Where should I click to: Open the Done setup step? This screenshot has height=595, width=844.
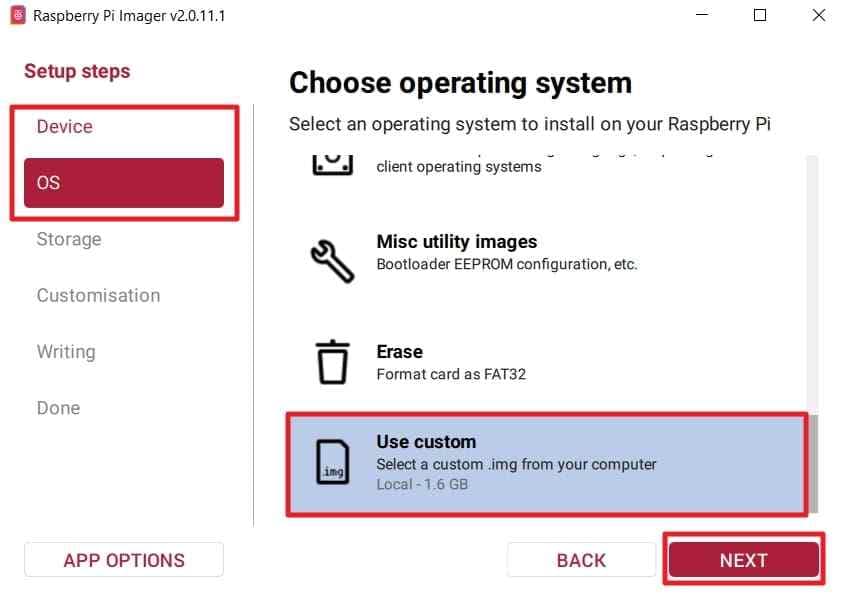(124, 408)
